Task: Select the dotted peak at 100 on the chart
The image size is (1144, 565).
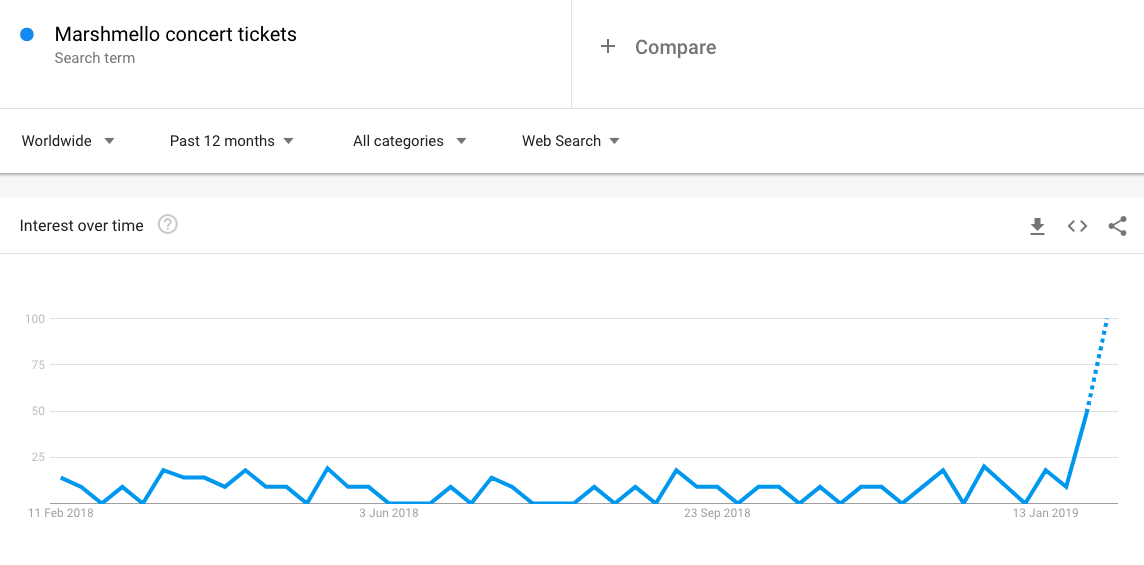Action: 1107,319
